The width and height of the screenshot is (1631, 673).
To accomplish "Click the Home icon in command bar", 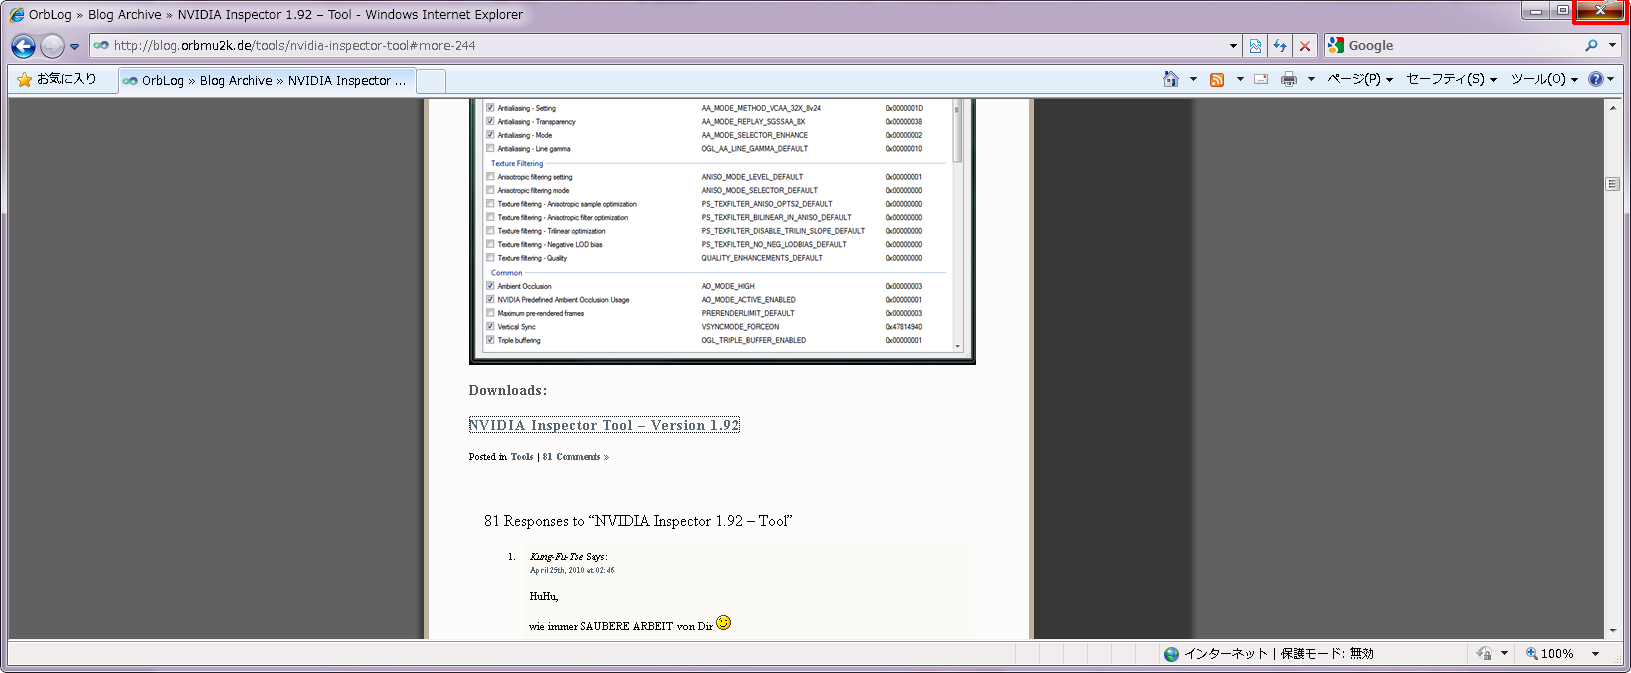I will point(1171,79).
